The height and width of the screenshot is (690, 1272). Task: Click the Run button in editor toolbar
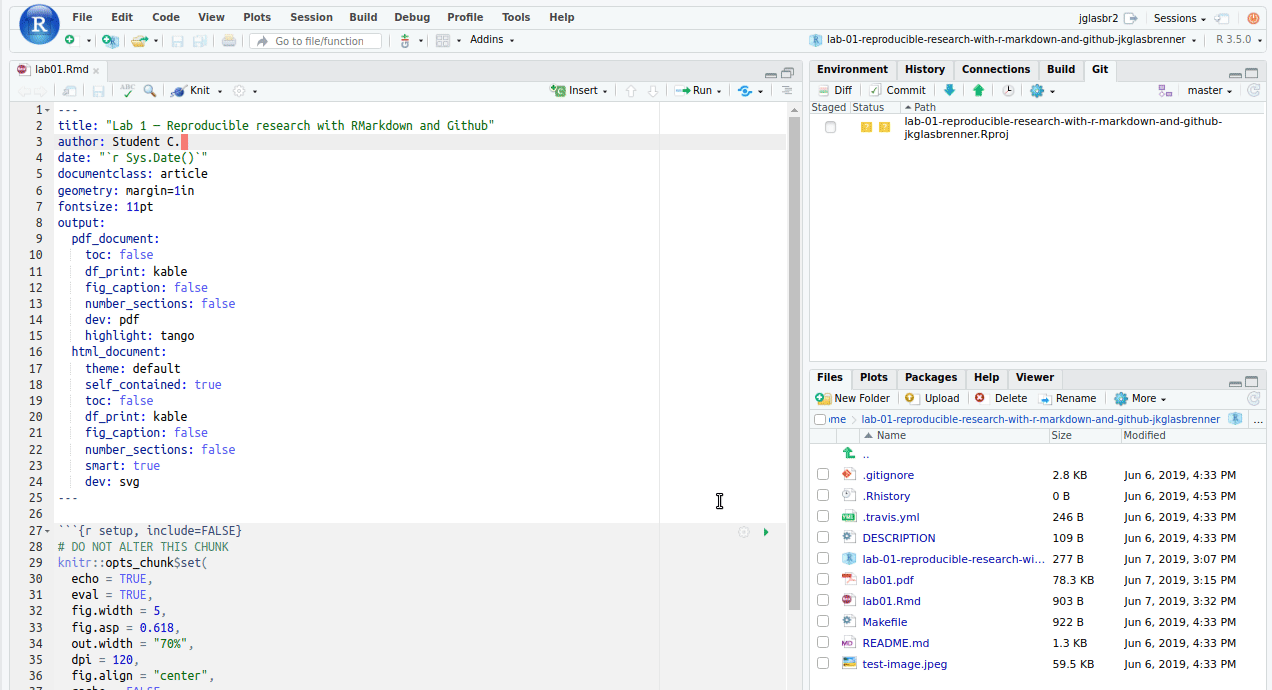coord(693,90)
